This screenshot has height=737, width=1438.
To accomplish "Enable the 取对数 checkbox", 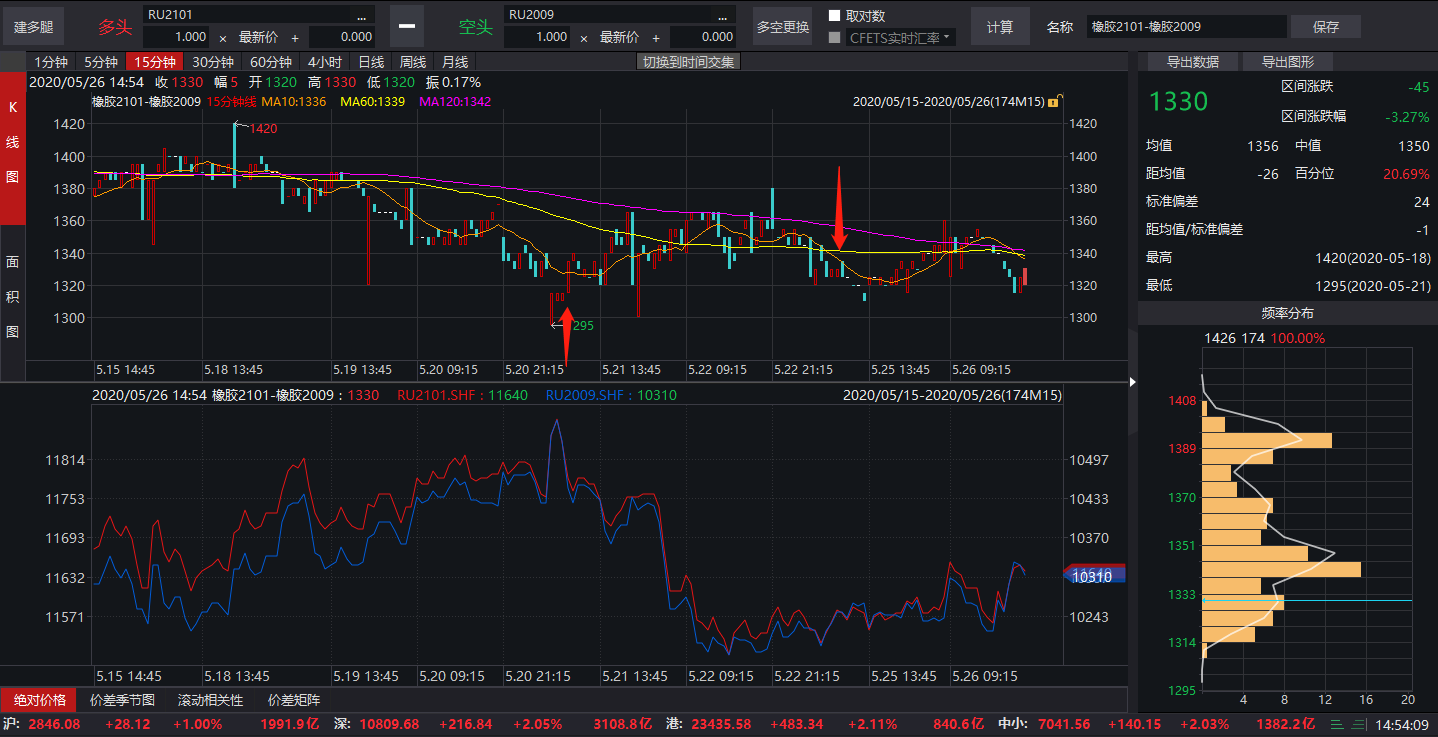I will [x=835, y=16].
